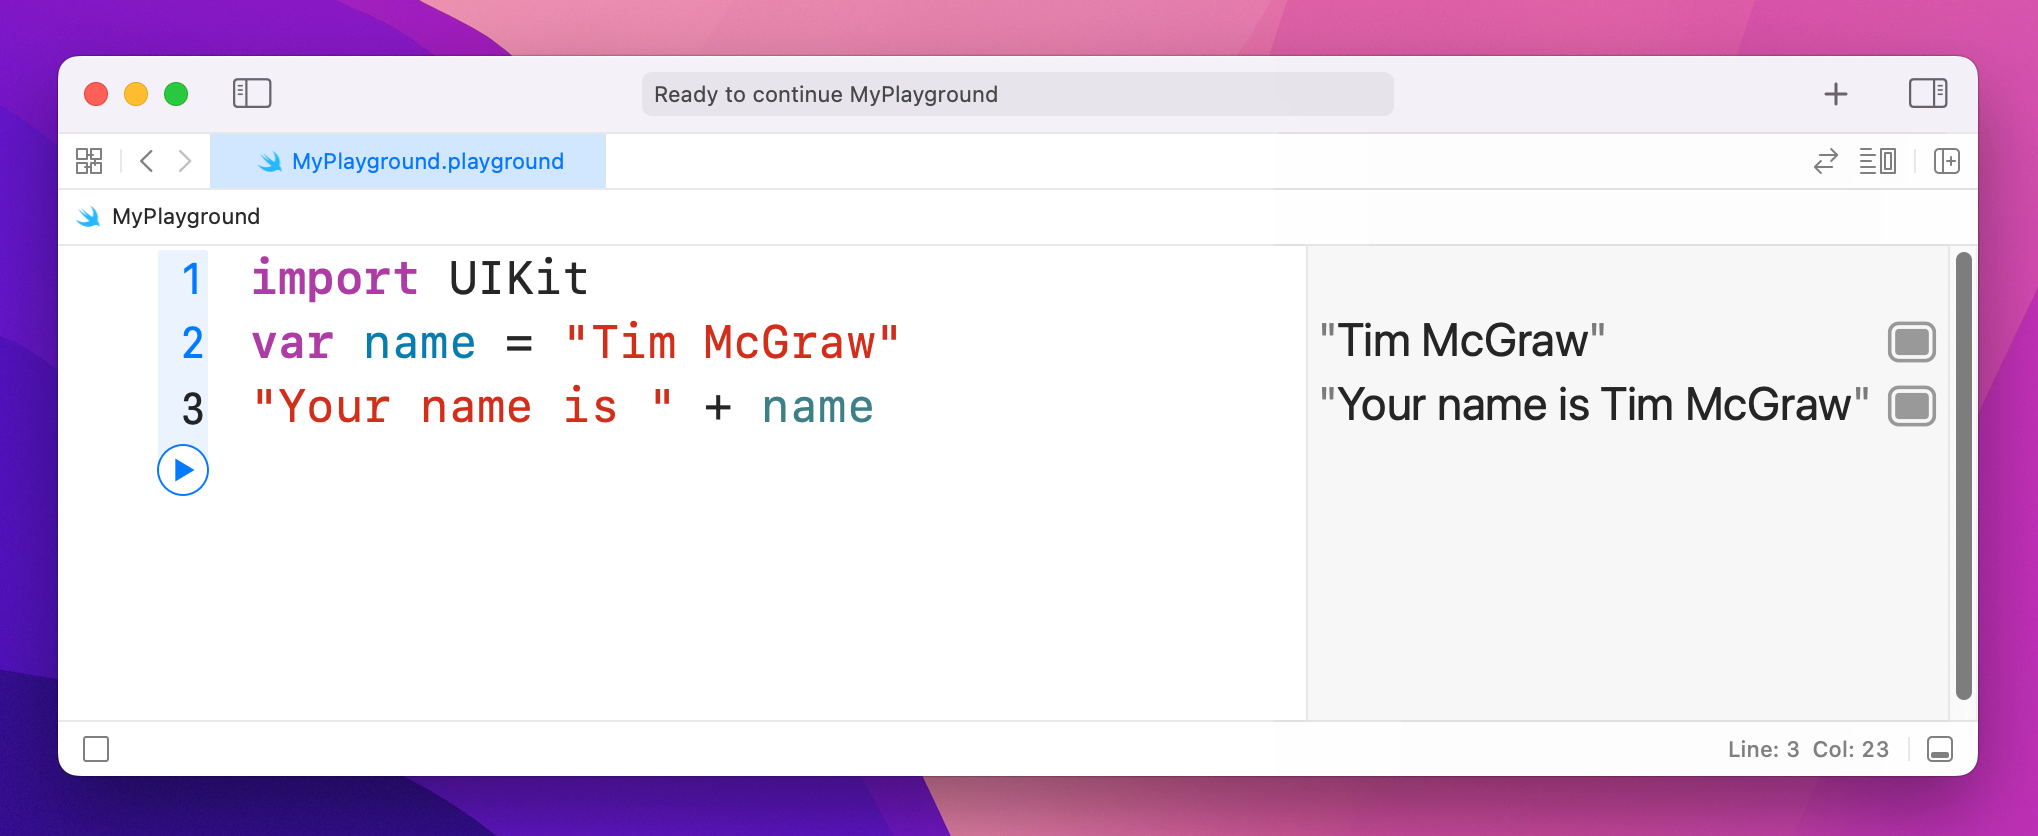The width and height of the screenshot is (2038, 836).
Task: Go forward in editor history
Action: point(184,161)
